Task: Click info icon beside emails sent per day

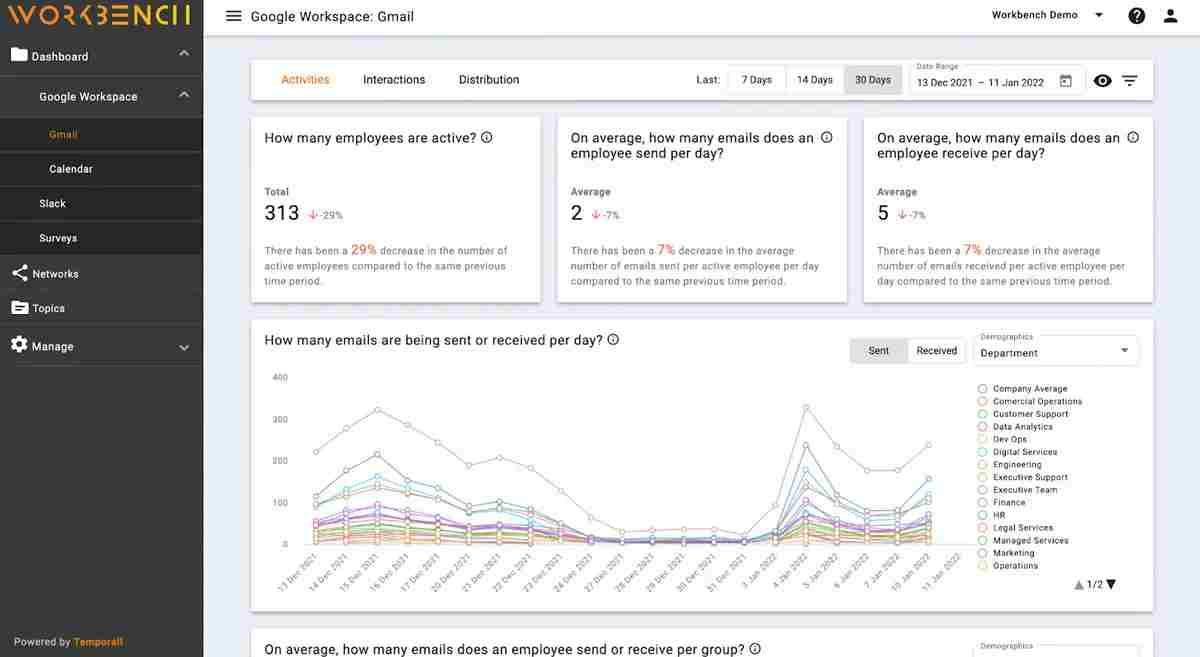Action: 827,138
